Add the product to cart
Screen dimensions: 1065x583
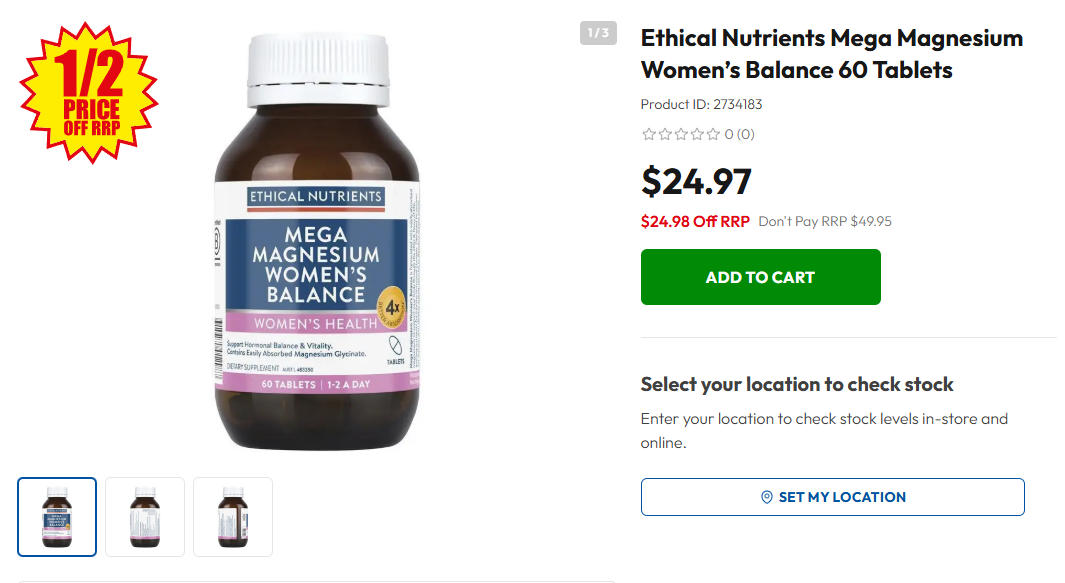point(760,277)
